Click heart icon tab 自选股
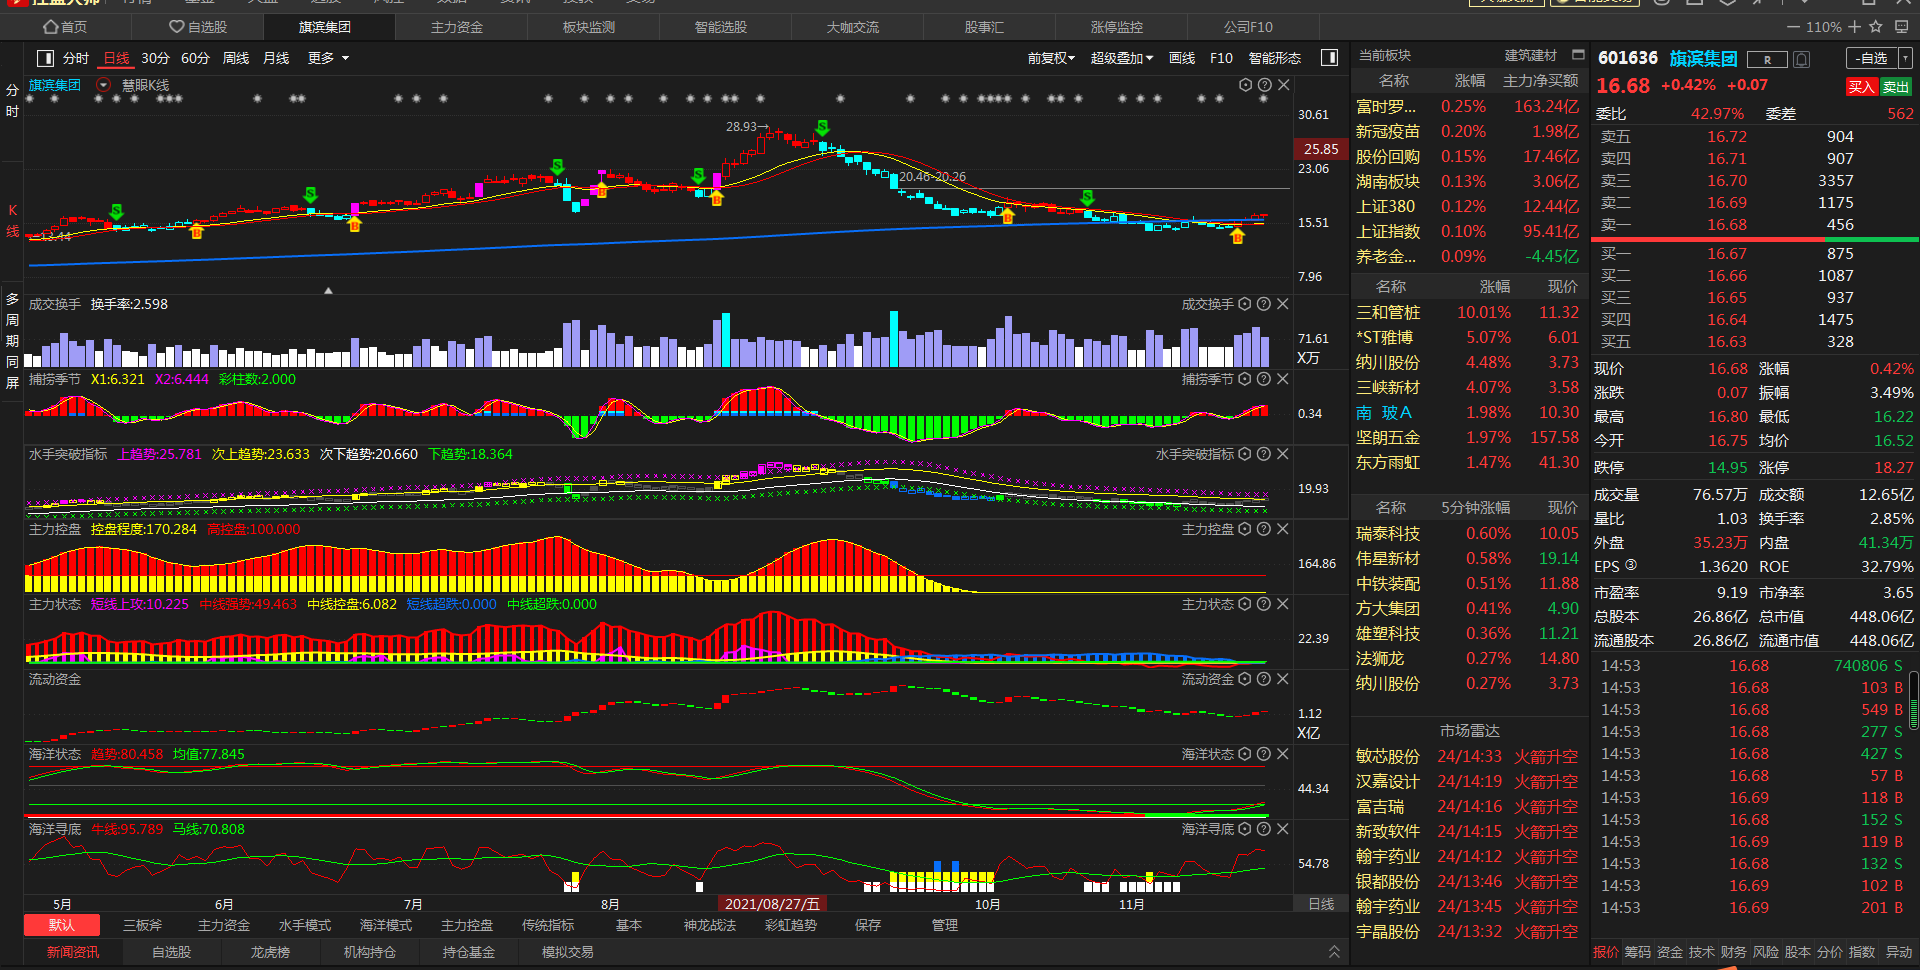The width and height of the screenshot is (1920, 970). [x=198, y=27]
